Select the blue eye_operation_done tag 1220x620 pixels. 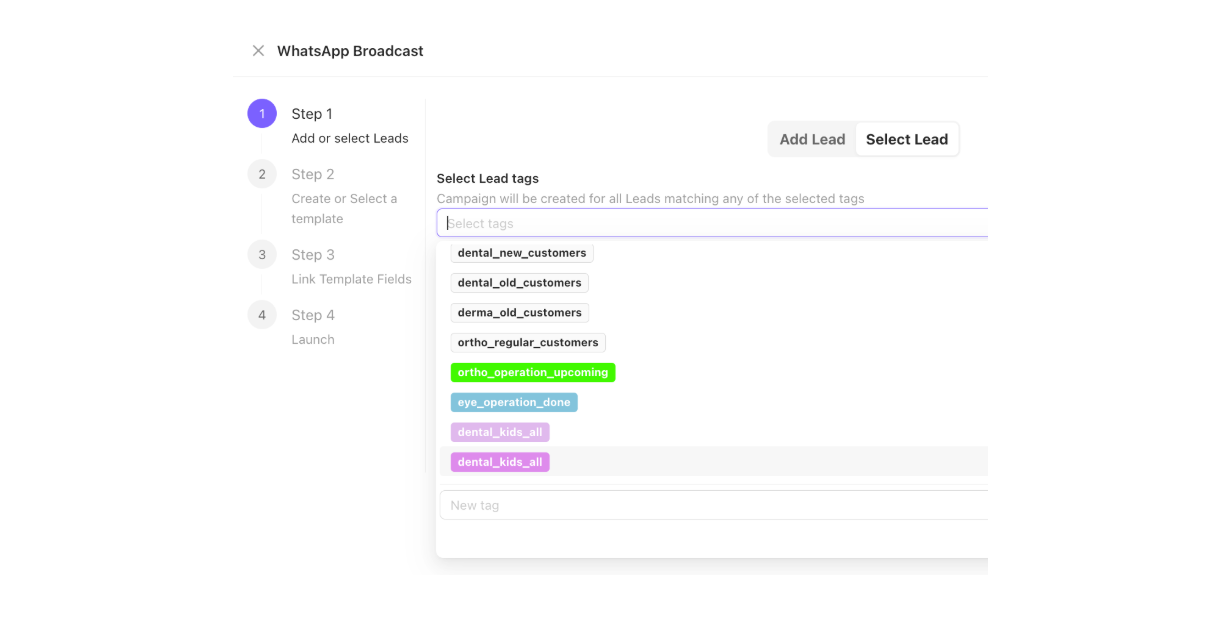(x=514, y=402)
